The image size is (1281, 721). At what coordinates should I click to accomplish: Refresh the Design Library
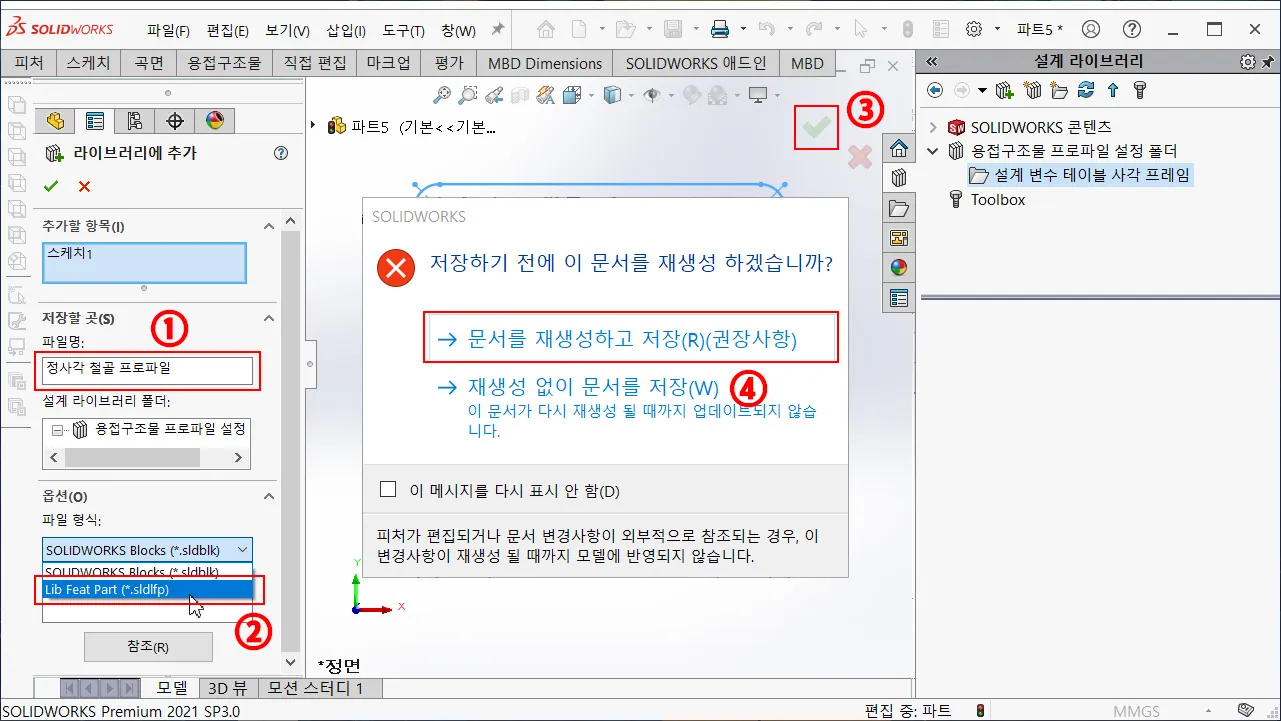[1086, 90]
